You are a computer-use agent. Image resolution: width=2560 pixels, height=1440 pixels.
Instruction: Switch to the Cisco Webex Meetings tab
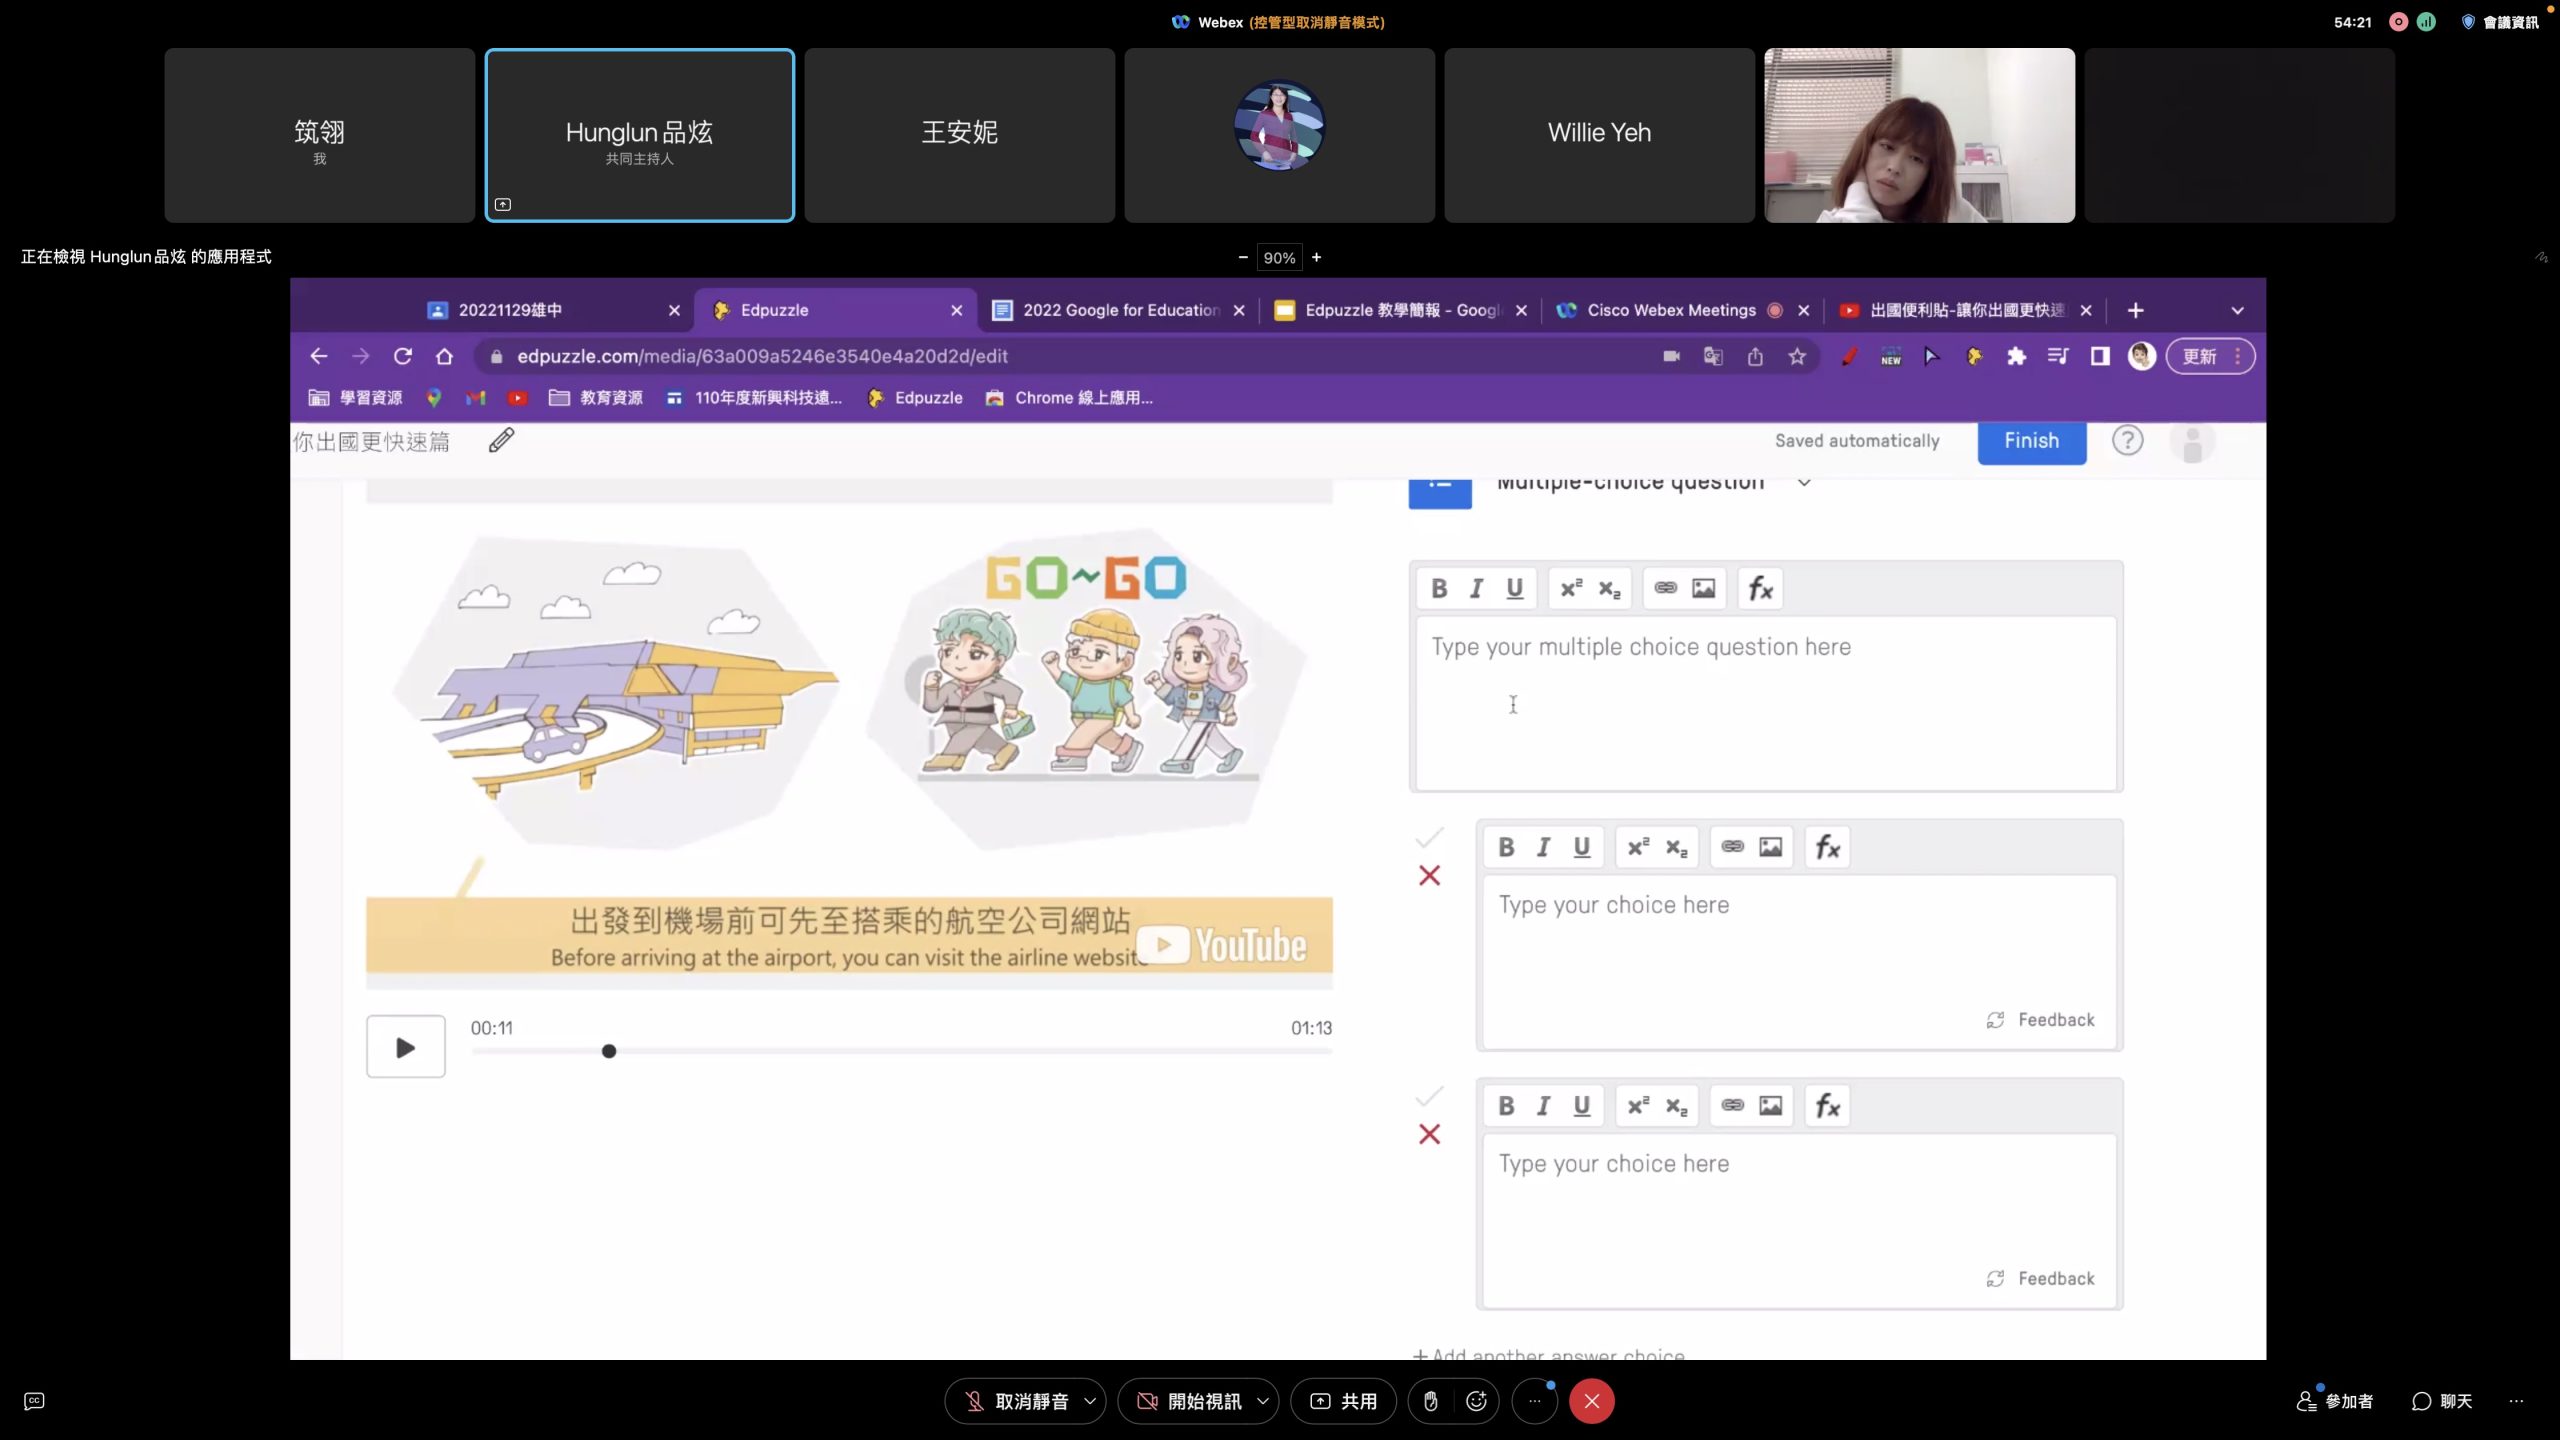tap(1670, 310)
